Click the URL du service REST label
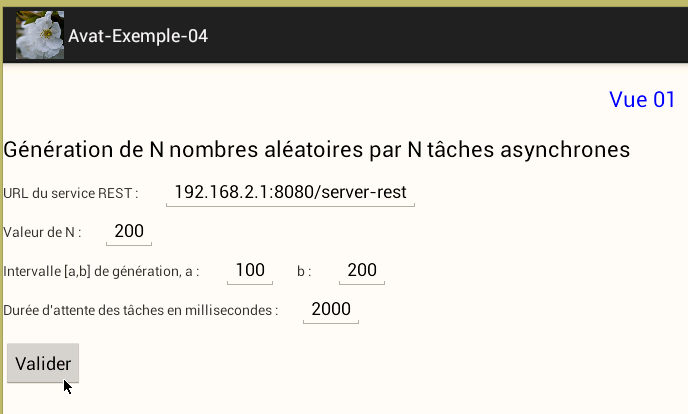Screen dimensions: 688x414 pyautogui.click(x=70, y=193)
